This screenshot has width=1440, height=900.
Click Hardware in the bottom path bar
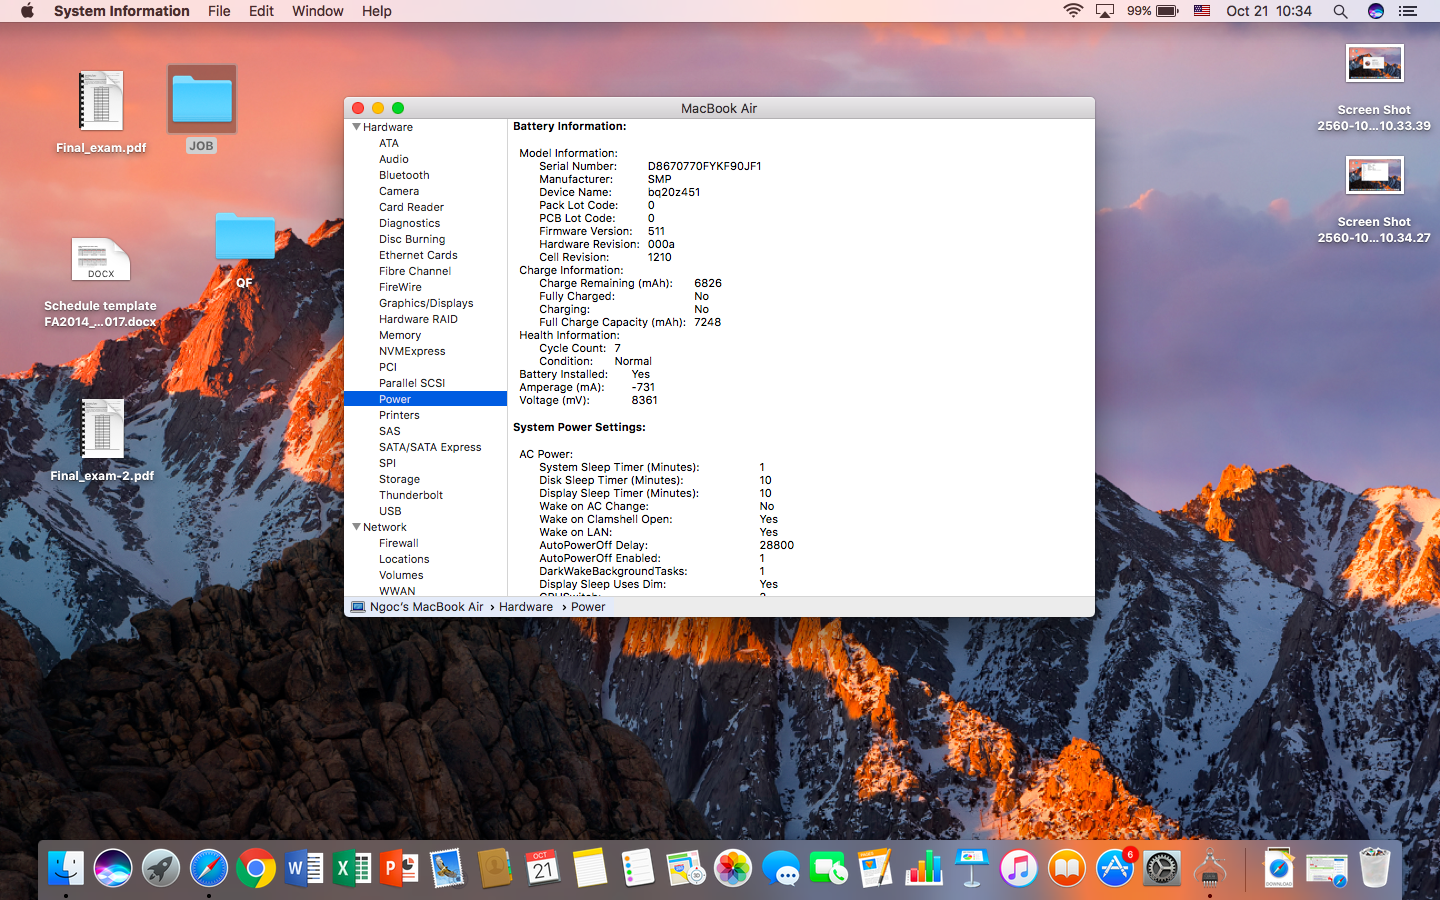point(526,607)
